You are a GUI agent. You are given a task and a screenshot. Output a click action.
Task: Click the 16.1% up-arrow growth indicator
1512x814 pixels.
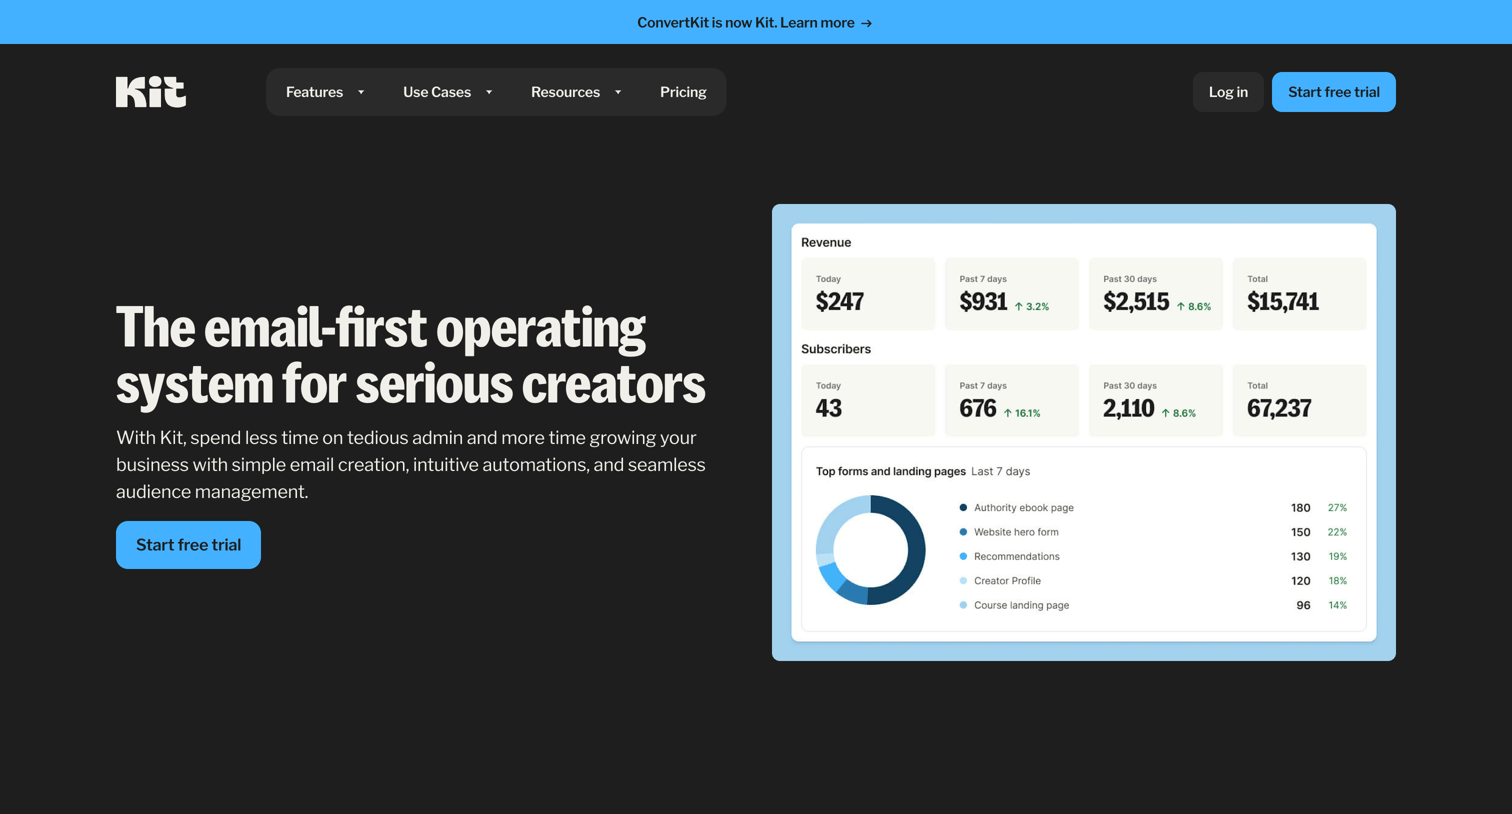pos(1022,413)
